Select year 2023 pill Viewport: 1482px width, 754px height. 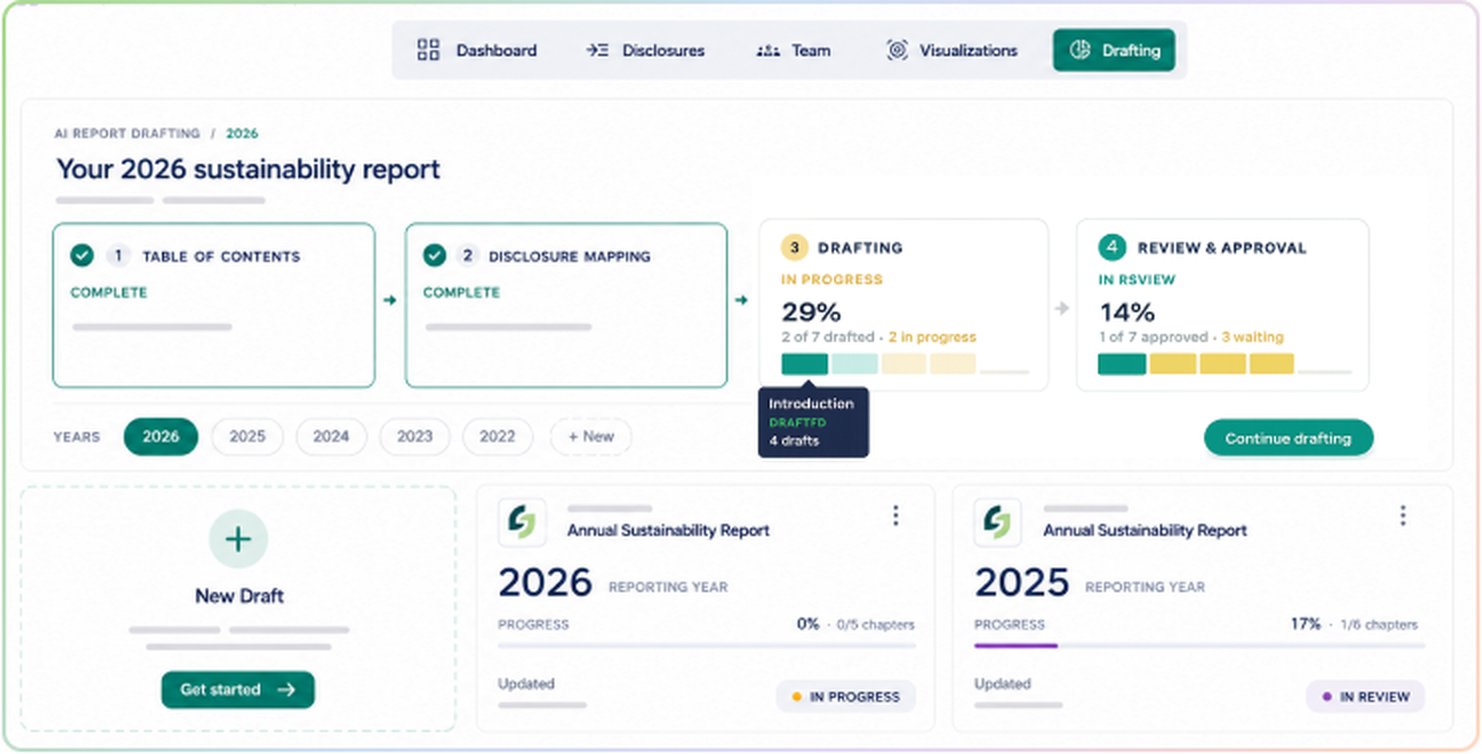tap(414, 436)
